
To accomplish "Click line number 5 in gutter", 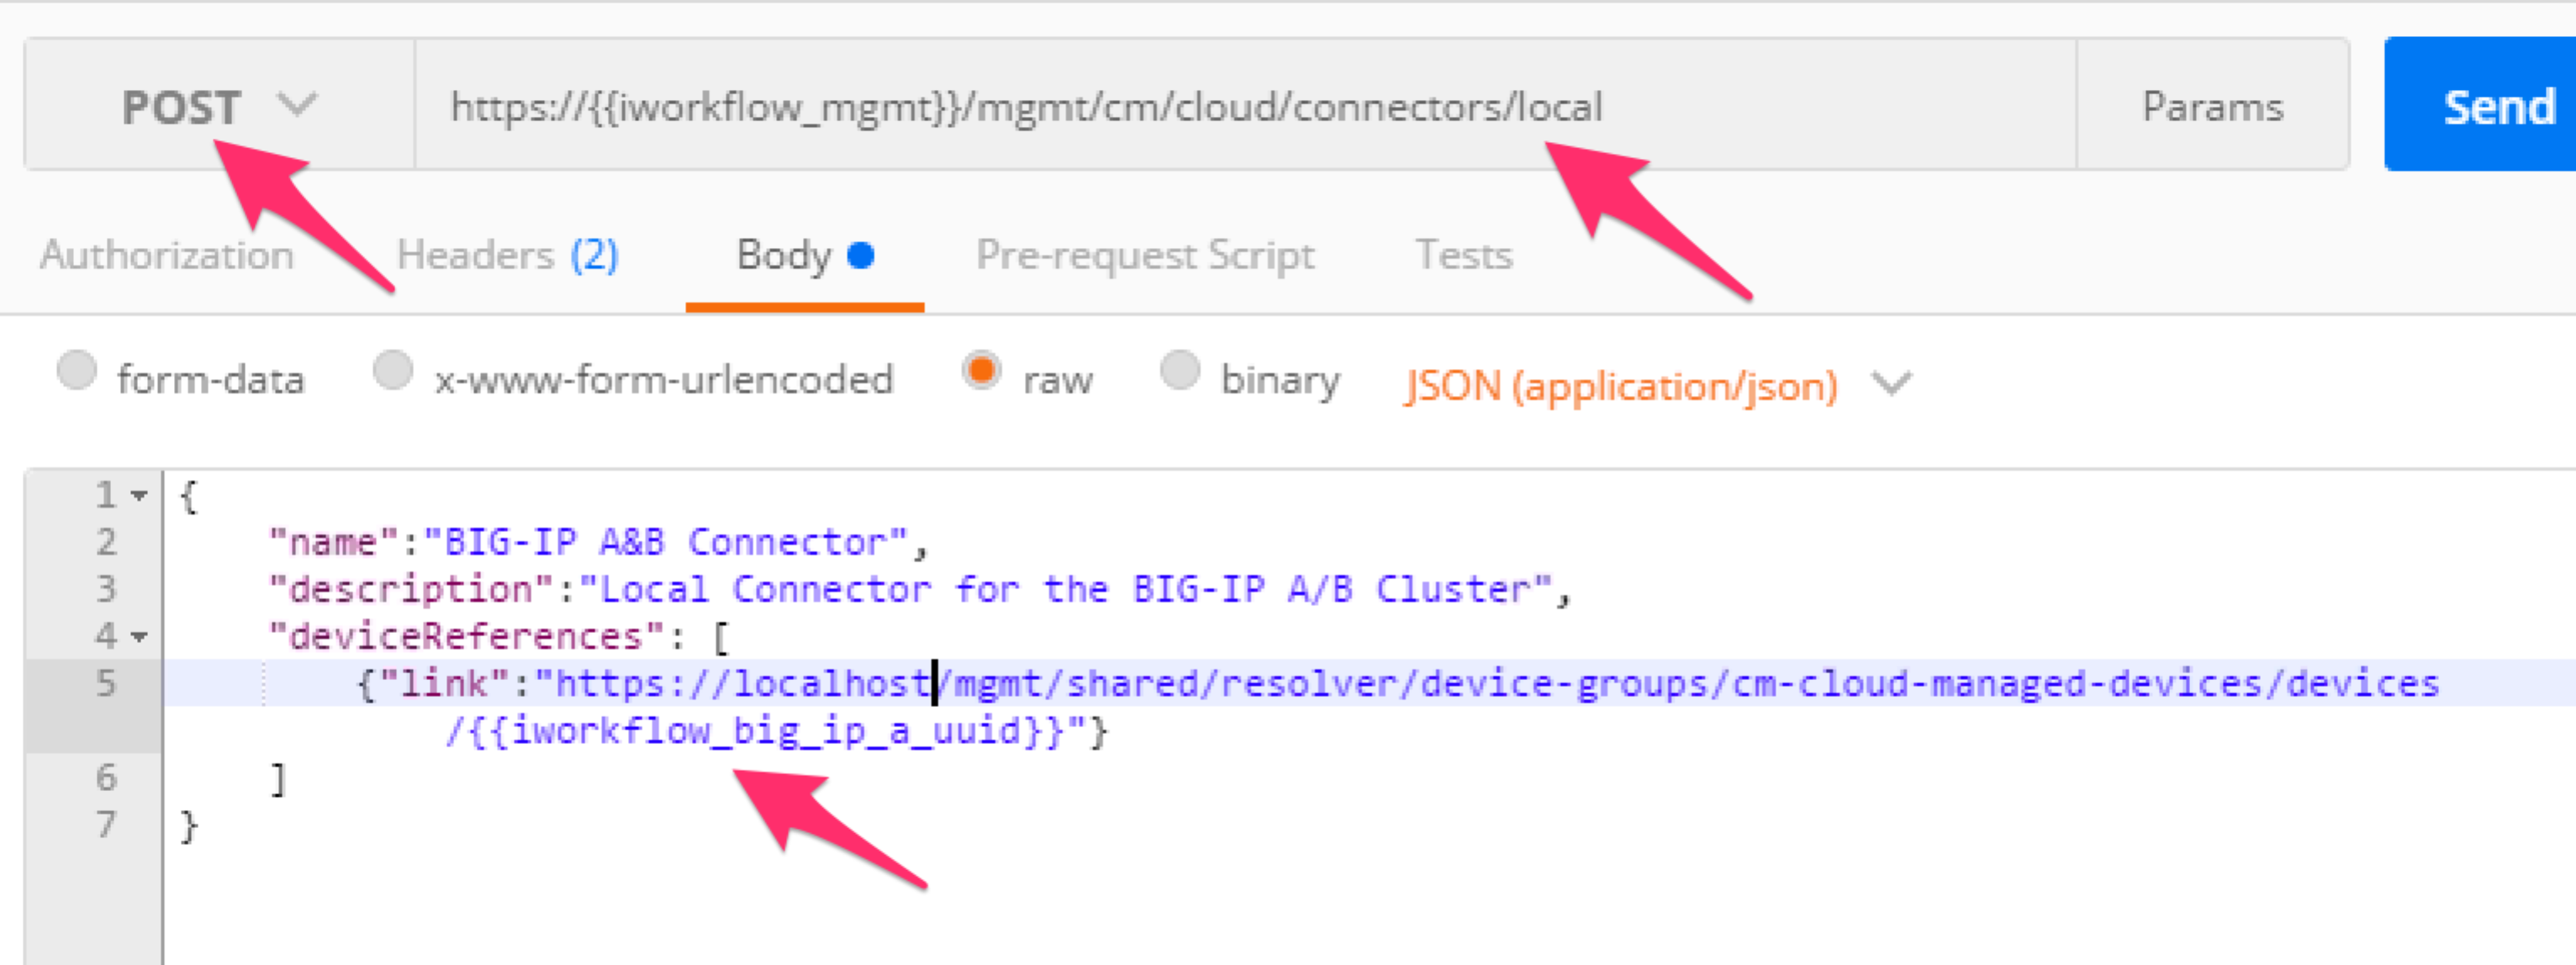I will pyautogui.click(x=106, y=683).
